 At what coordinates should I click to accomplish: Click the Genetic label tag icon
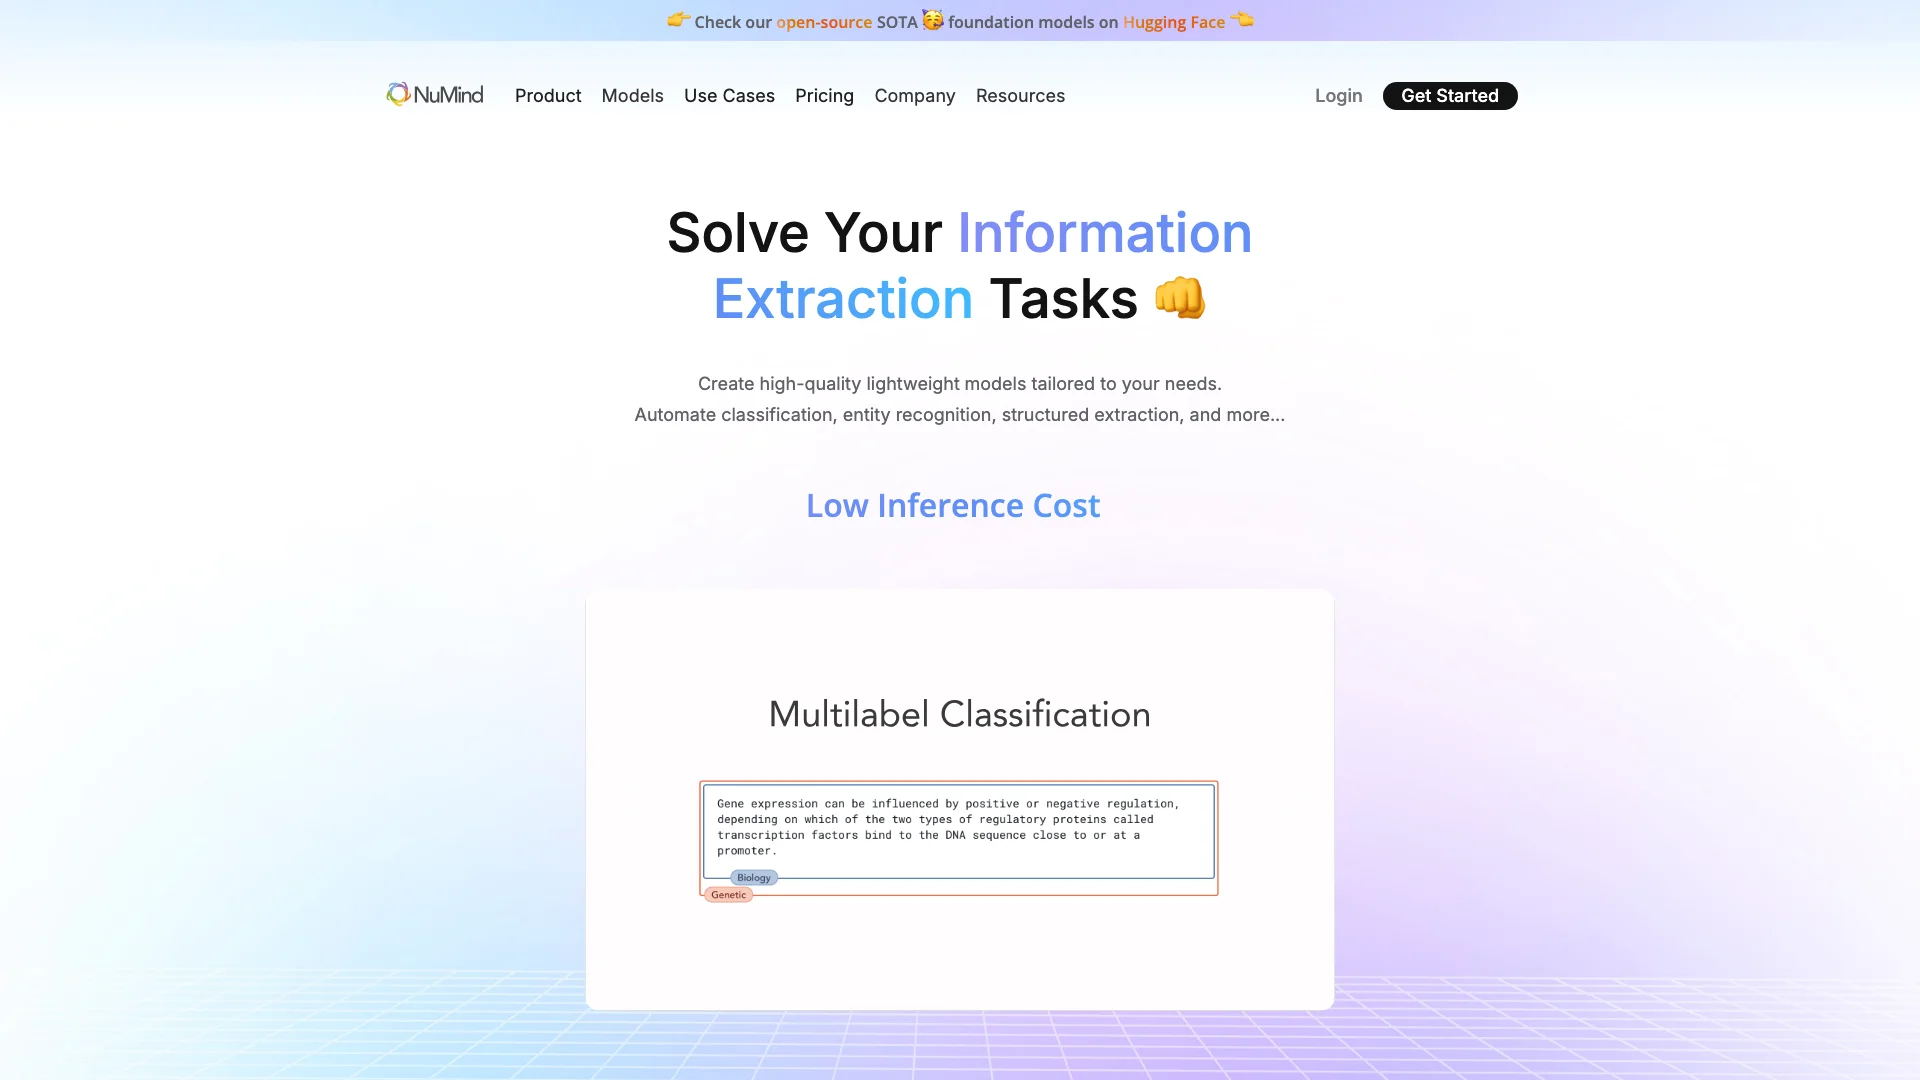tap(728, 894)
